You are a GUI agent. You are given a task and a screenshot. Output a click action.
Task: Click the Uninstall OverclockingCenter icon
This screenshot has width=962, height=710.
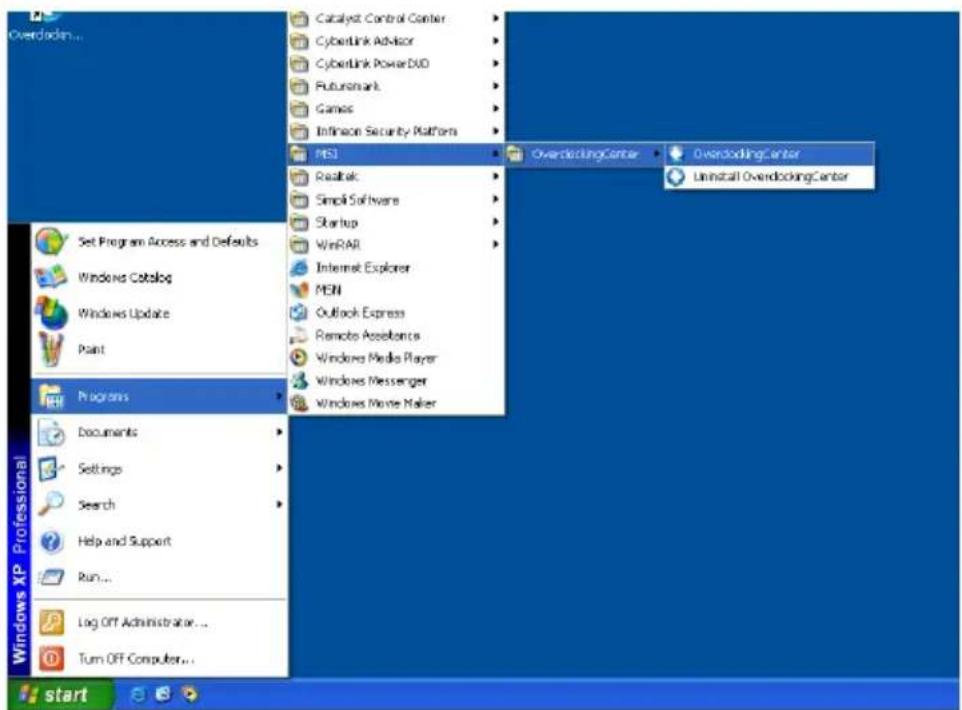click(x=676, y=177)
